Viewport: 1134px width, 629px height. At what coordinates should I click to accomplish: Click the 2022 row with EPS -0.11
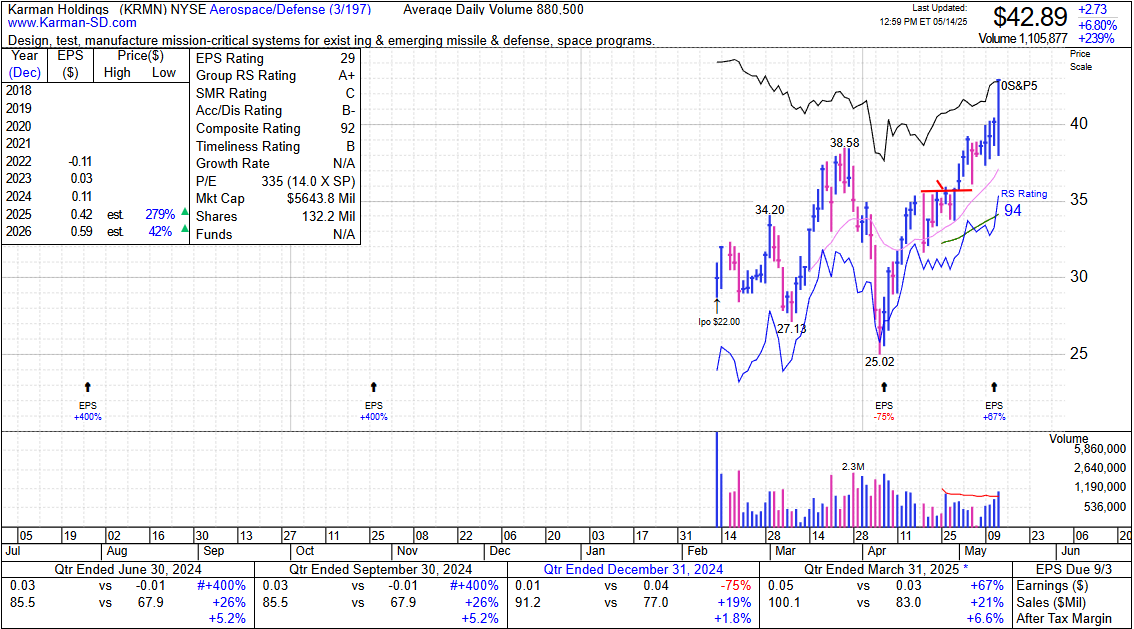point(95,161)
